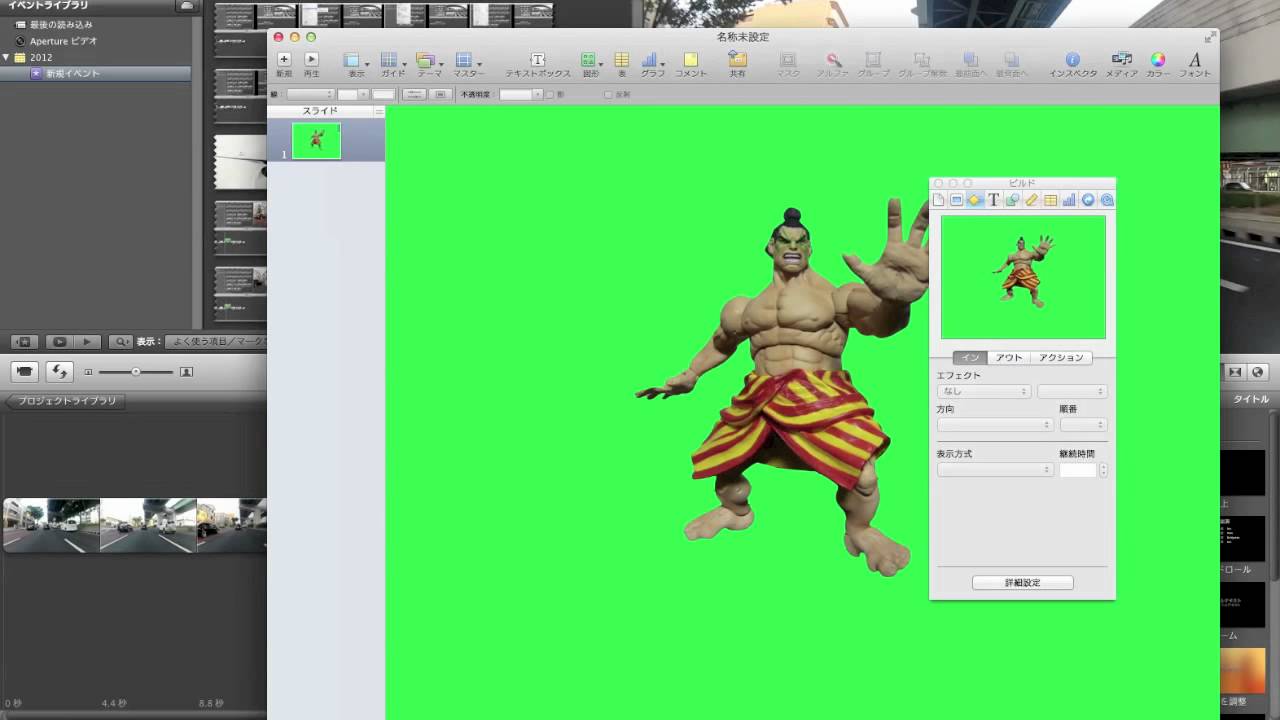Click iMovie keyword filter magnifier button

pos(121,342)
